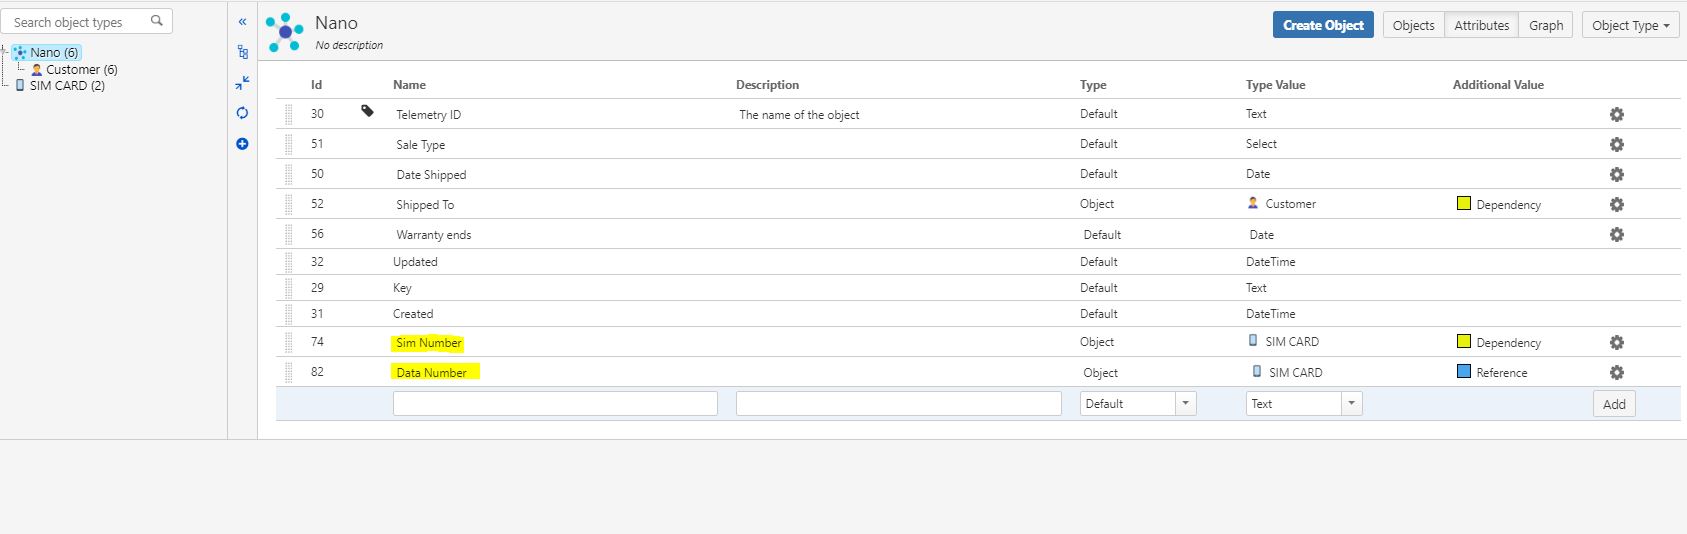Click the Create Object button

click(x=1323, y=25)
